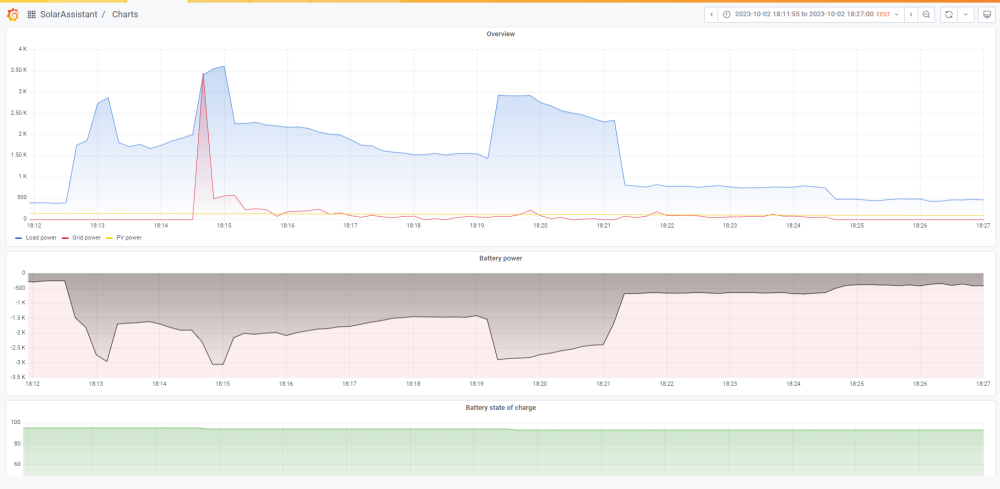1000x489 pixels.
Task: Toggle Grid power series in legend
Action: point(86,237)
